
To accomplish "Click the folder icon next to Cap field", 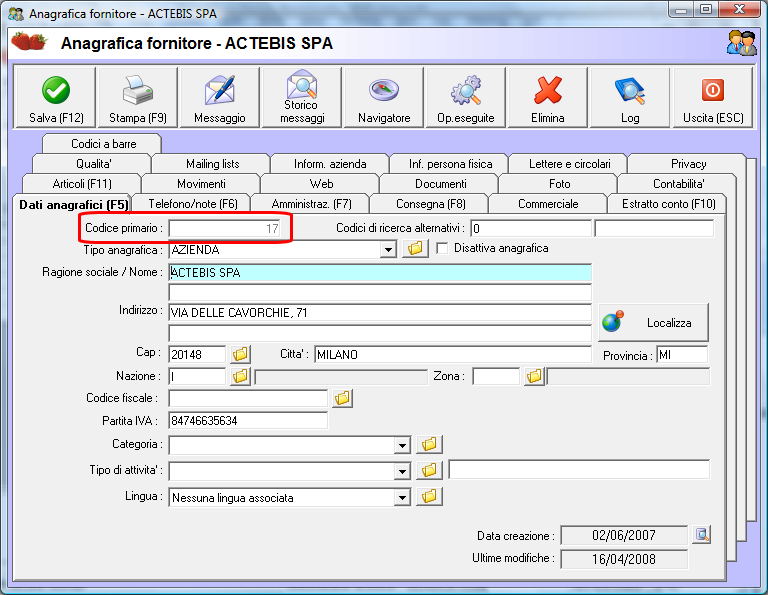I will pyautogui.click(x=240, y=354).
